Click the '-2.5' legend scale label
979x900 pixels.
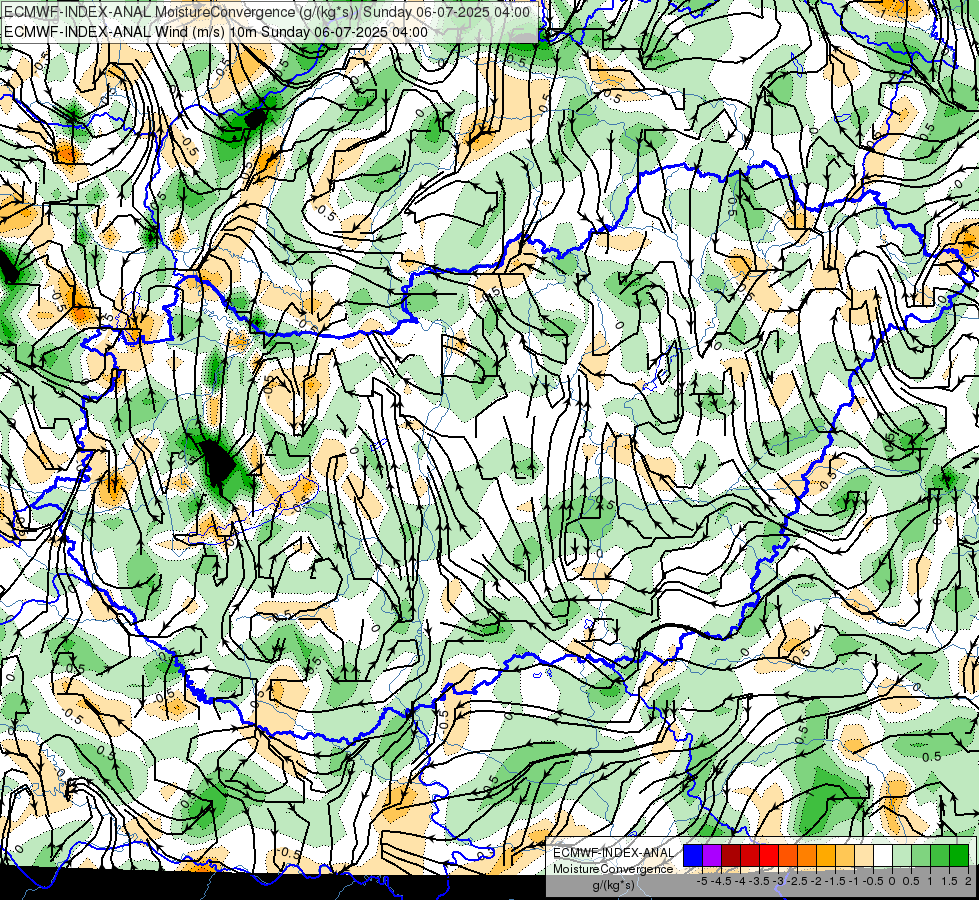tap(797, 881)
